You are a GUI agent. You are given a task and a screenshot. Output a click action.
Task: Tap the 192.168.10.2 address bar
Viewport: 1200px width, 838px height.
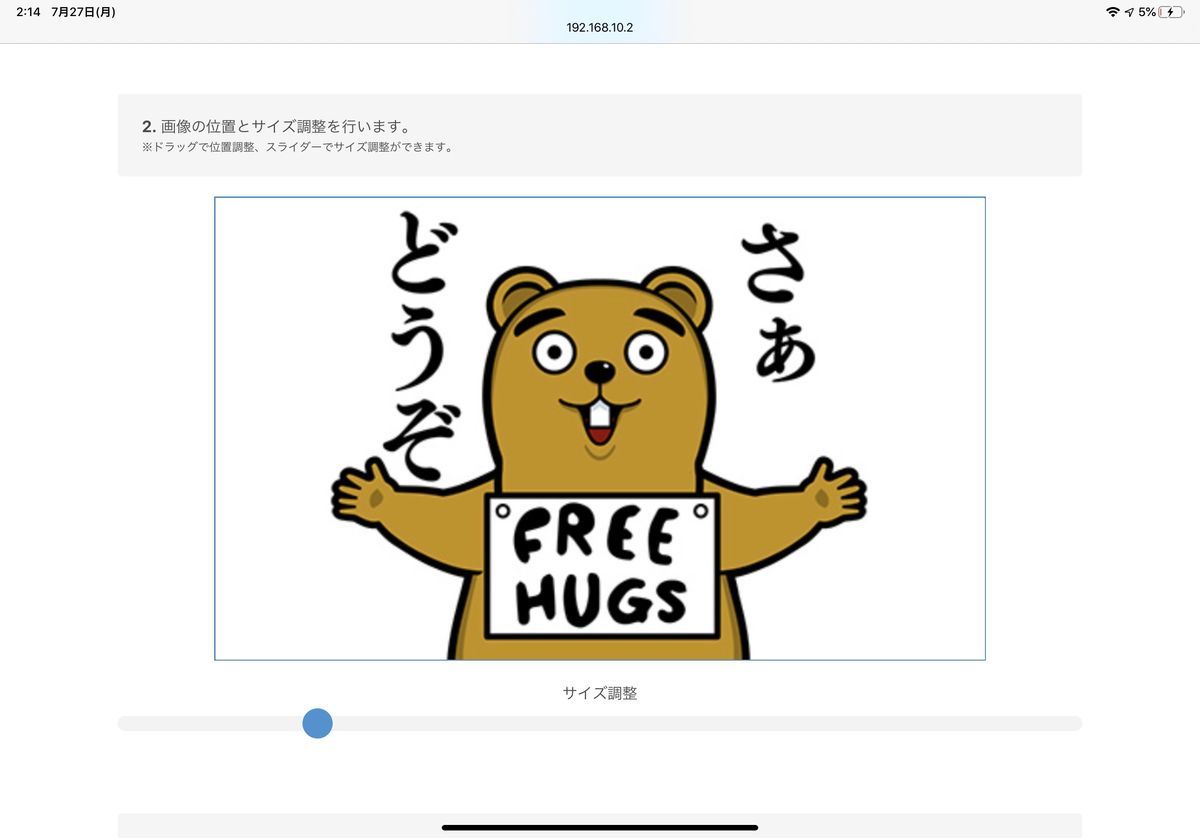[x=600, y=28]
